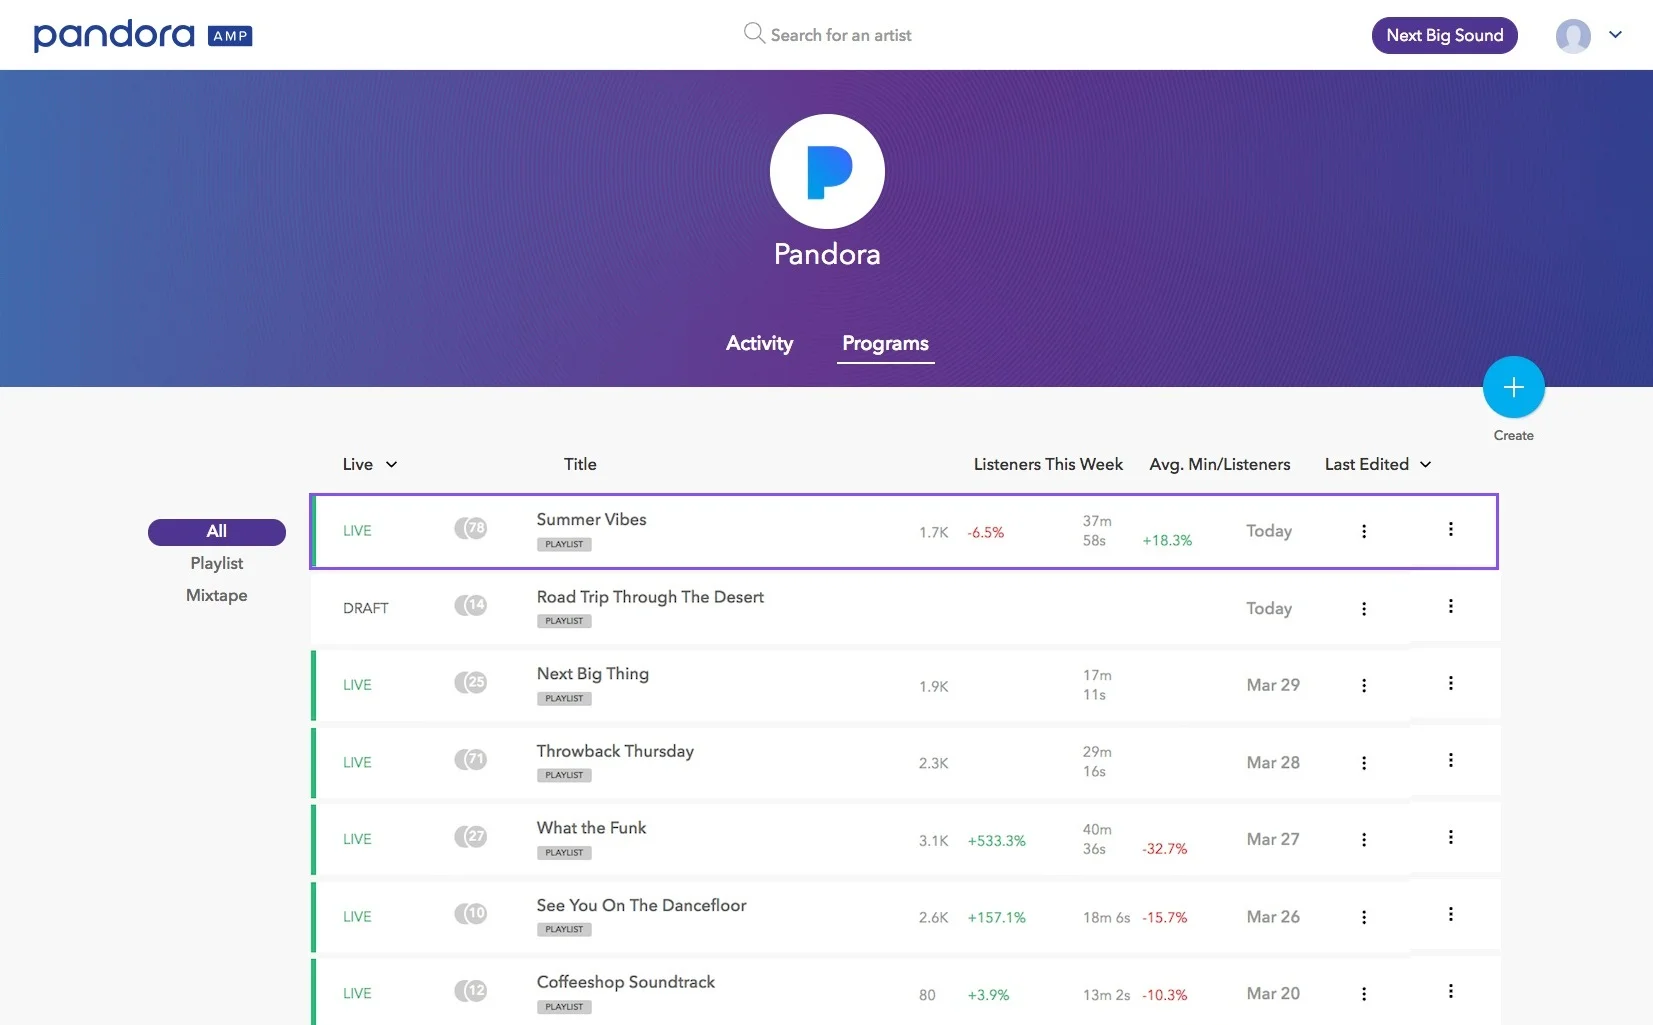1653x1025 pixels.
Task: Switch to the Programs tab
Action: tap(885, 343)
